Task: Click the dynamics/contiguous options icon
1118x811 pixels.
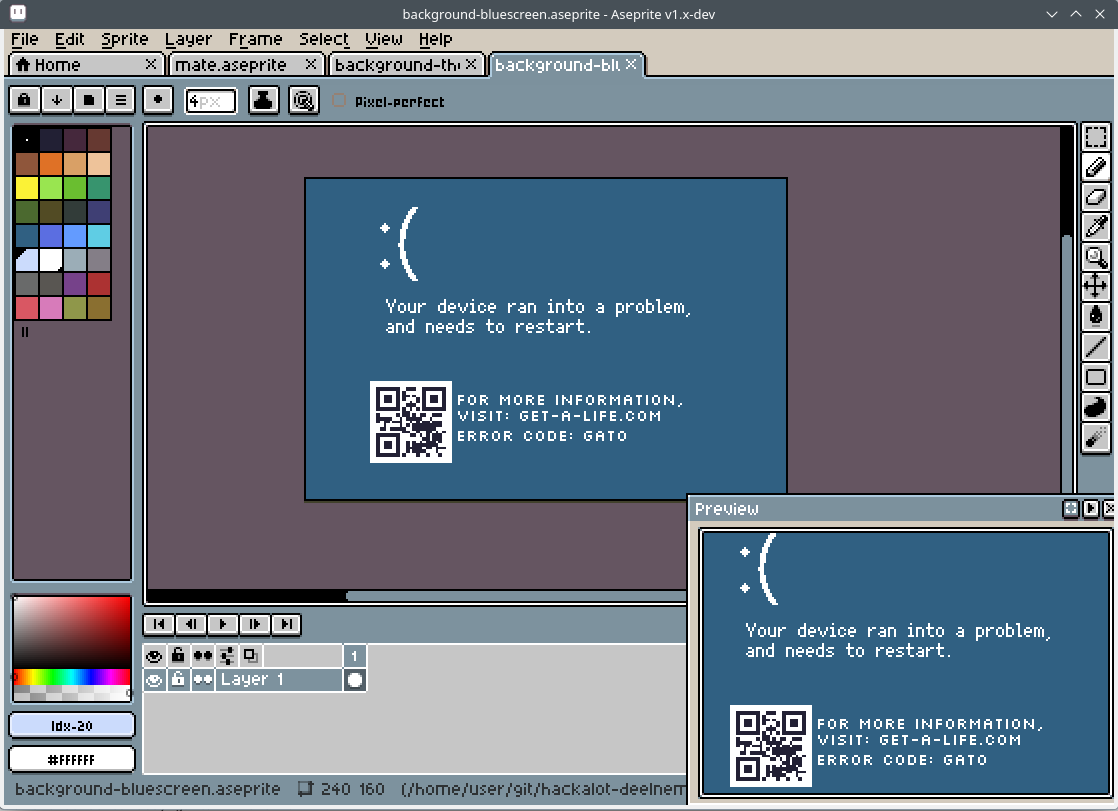Action: click(x=304, y=100)
